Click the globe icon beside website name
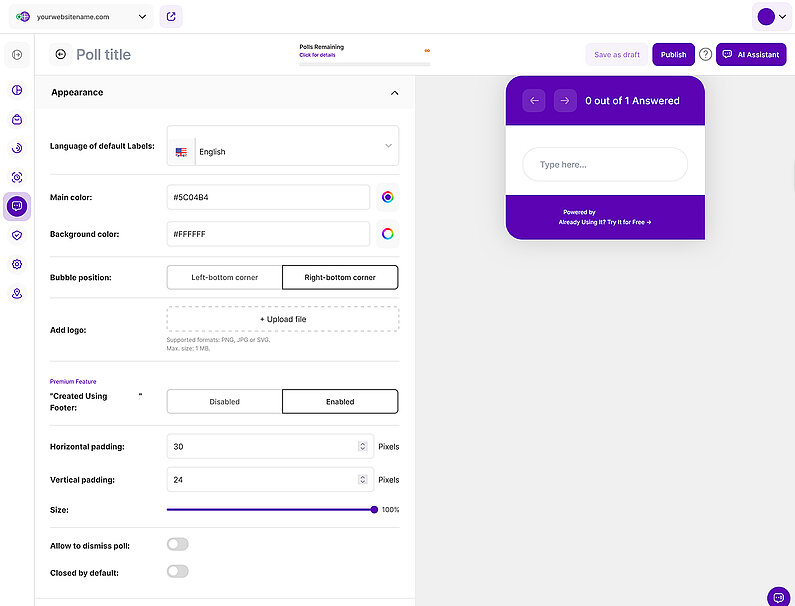This screenshot has height=606, width=795. (23, 17)
